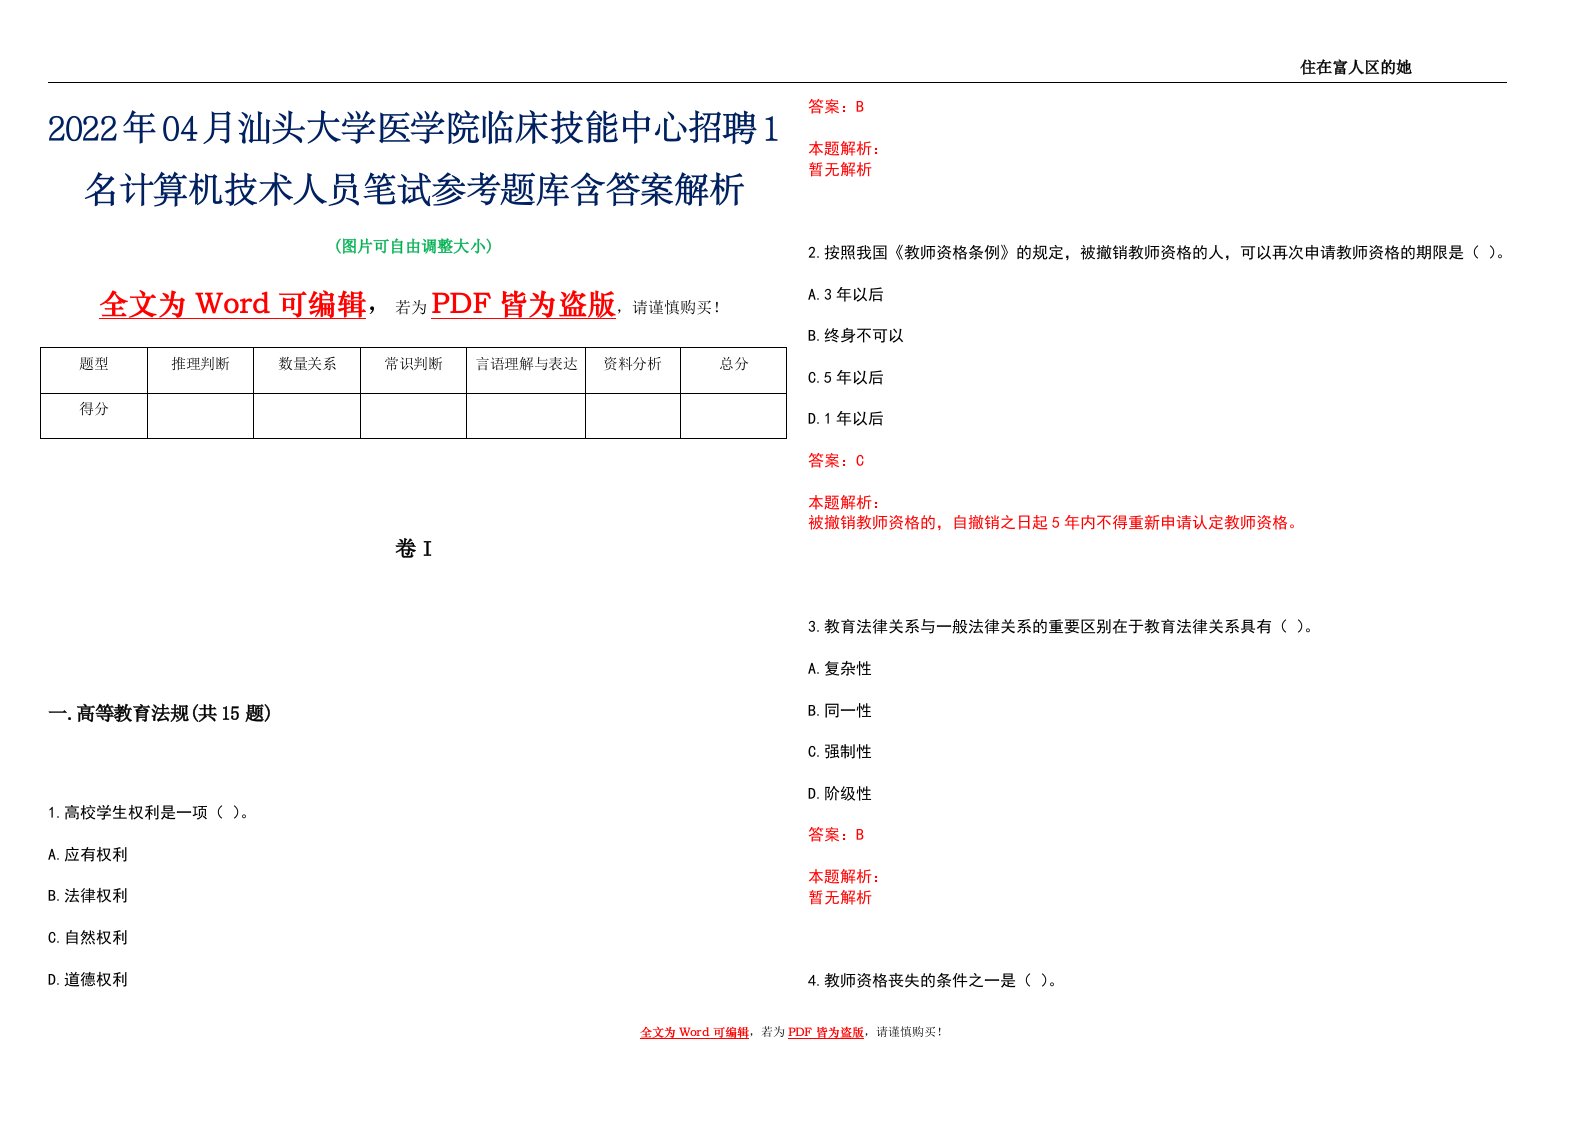Click question 3 text about 教育法律关系
The width and height of the screenshot is (1587, 1122).
point(1060,626)
